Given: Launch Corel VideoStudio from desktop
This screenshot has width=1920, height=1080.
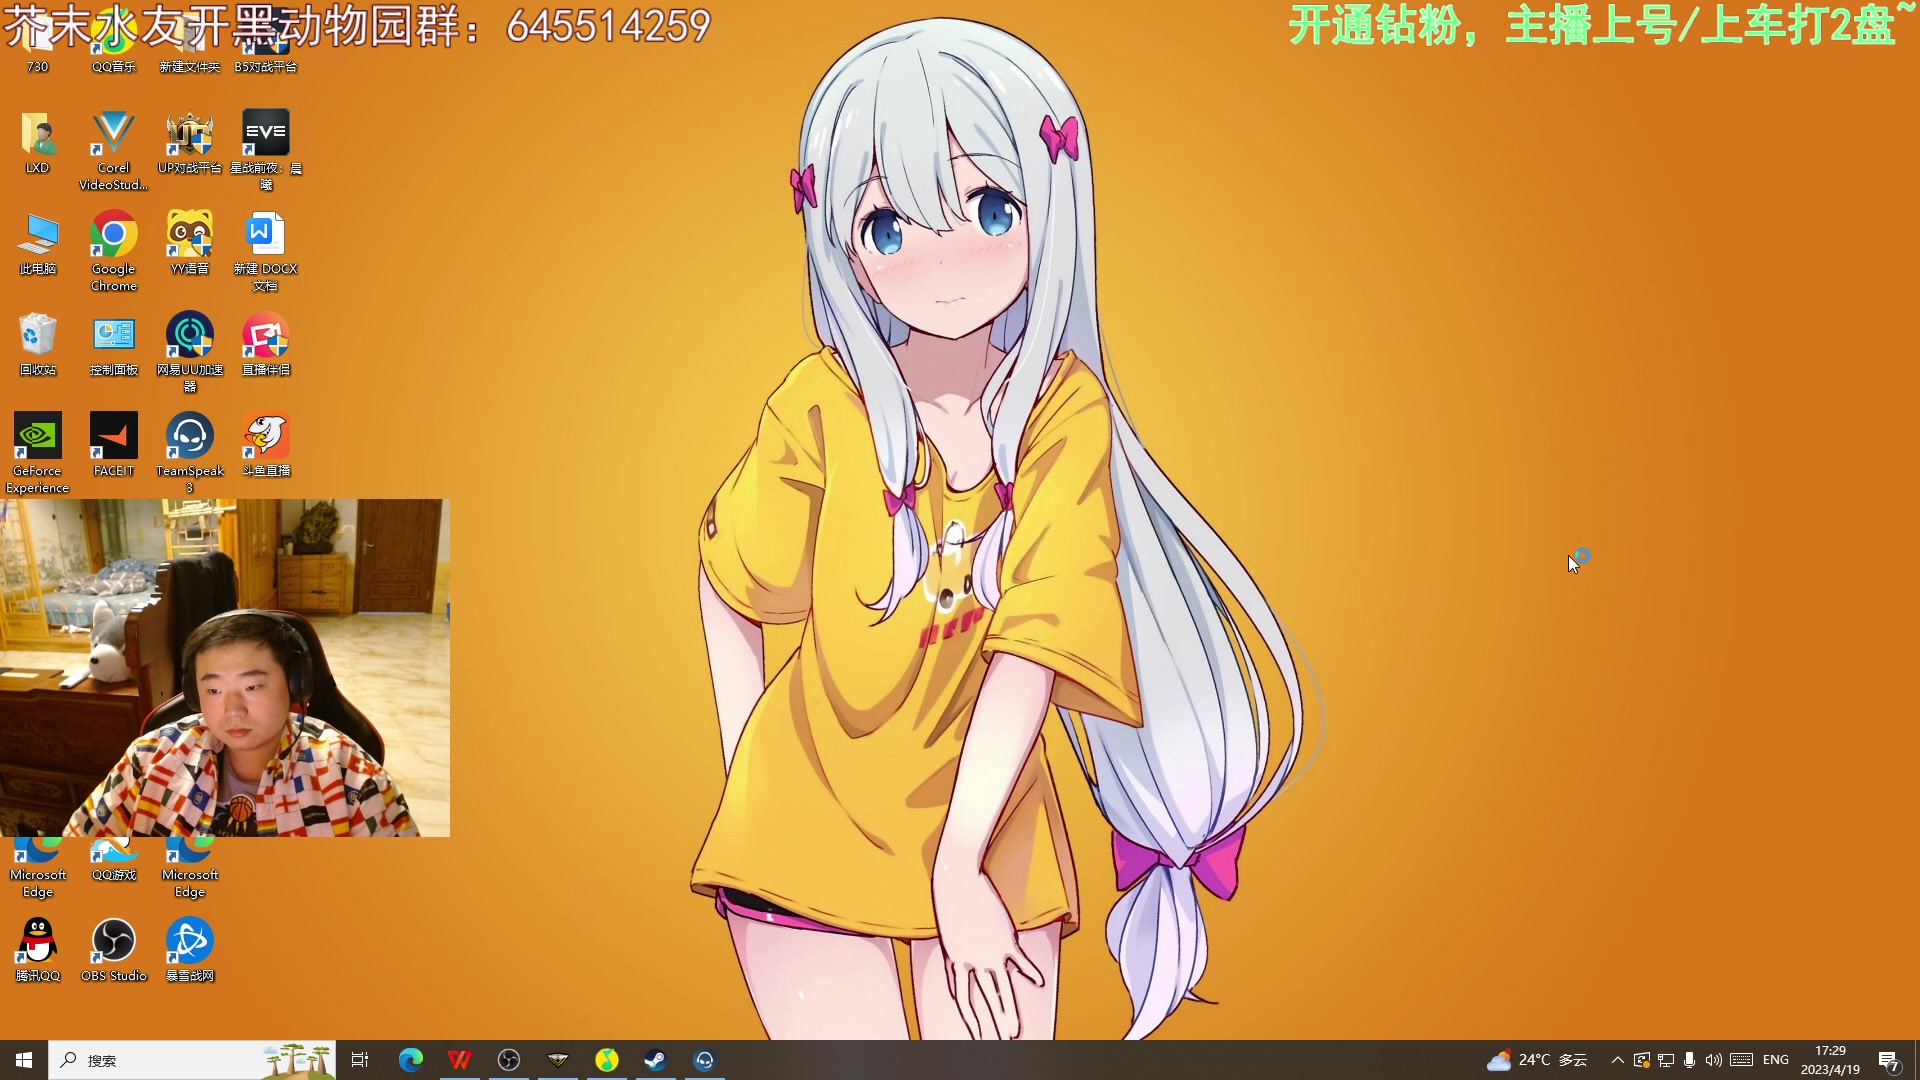Looking at the screenshot, I should pyautogui.click(x=113, y=150).
